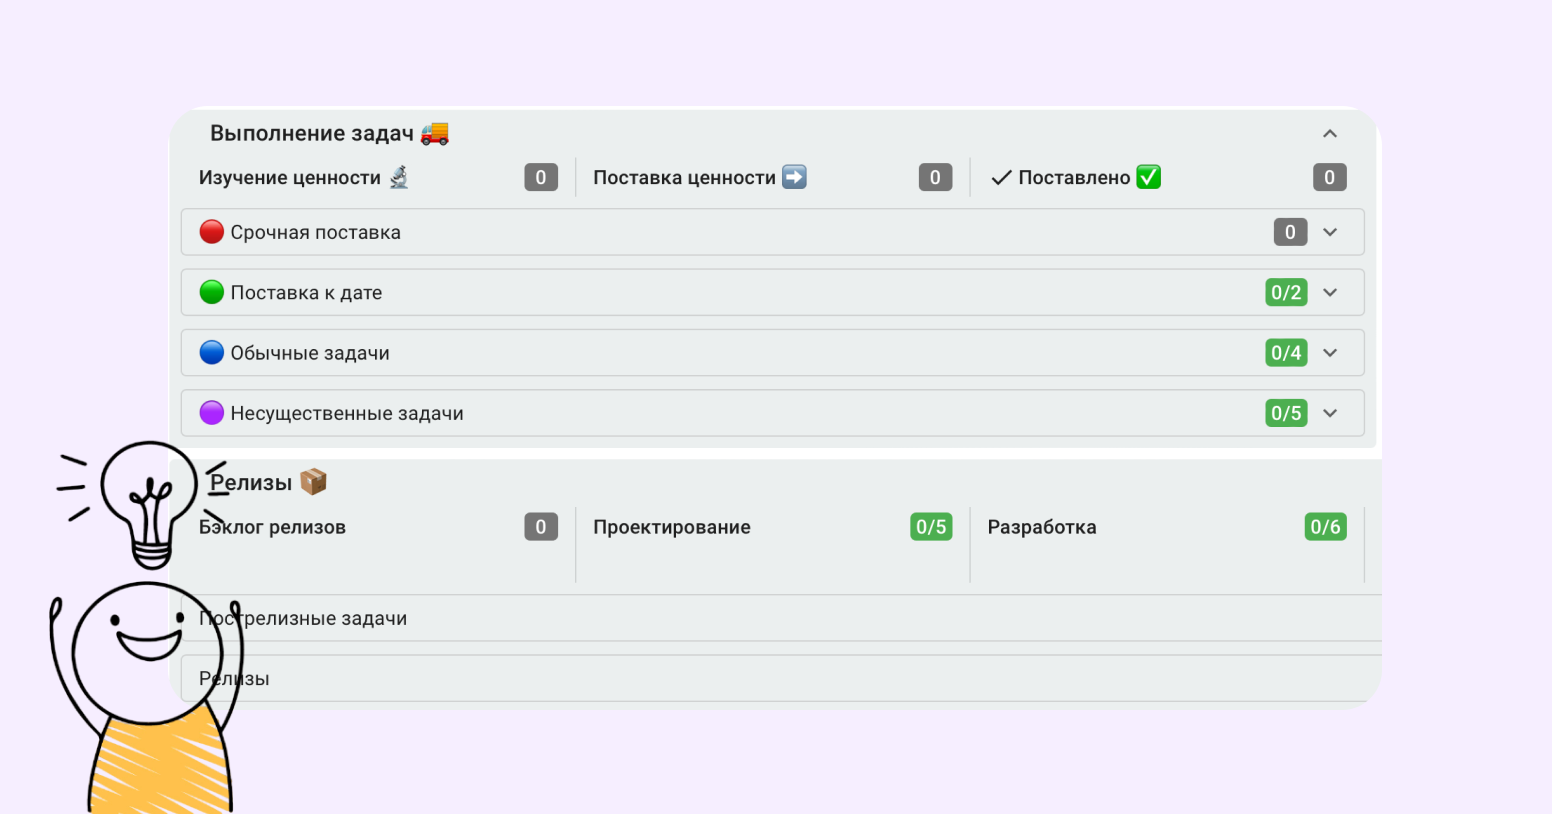The width and height of the screenshot is (1552, 814).
Task: Click the 0/5 badge on Несущественные задачи
Action: 1286,413
